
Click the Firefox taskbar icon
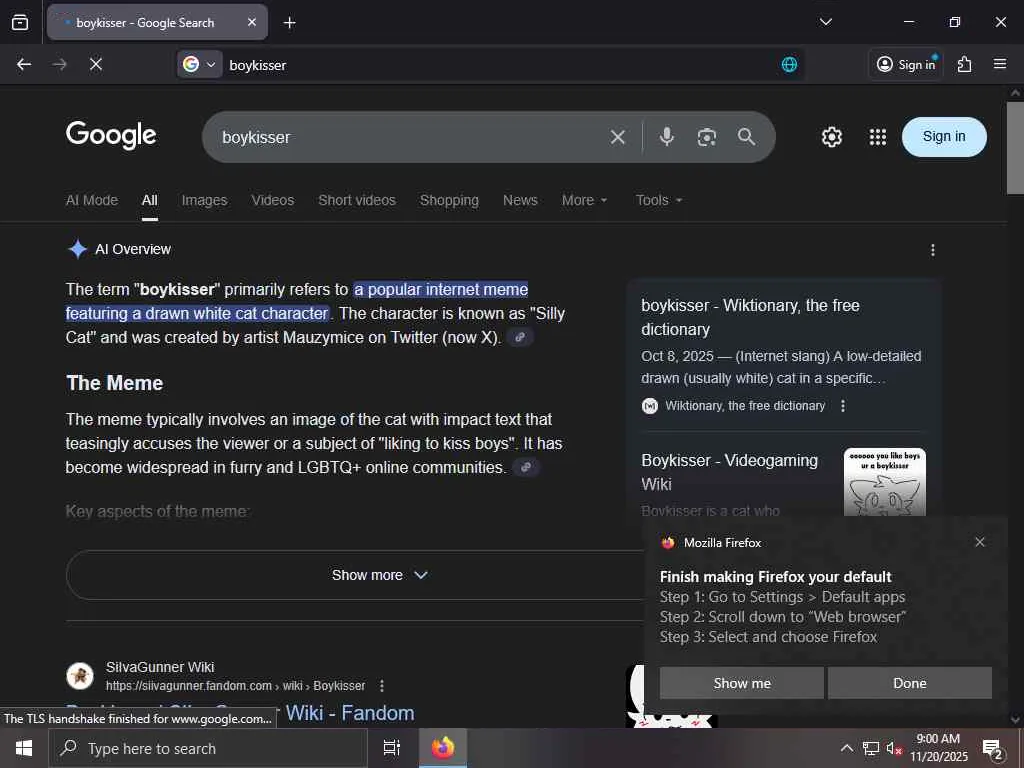443,748
